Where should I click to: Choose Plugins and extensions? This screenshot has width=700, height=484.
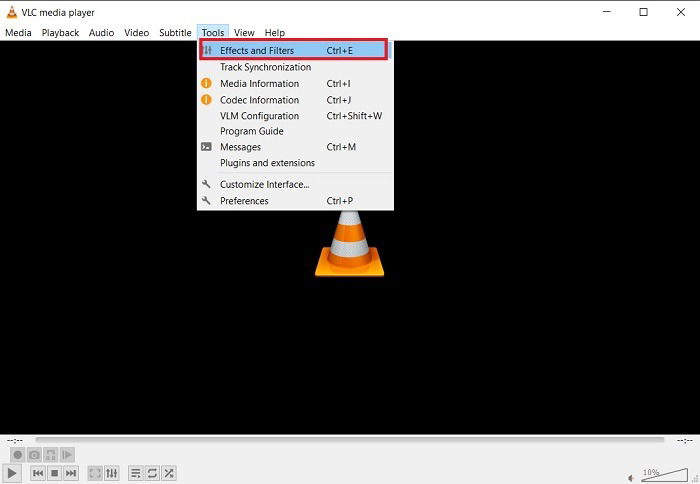(295, 163)
